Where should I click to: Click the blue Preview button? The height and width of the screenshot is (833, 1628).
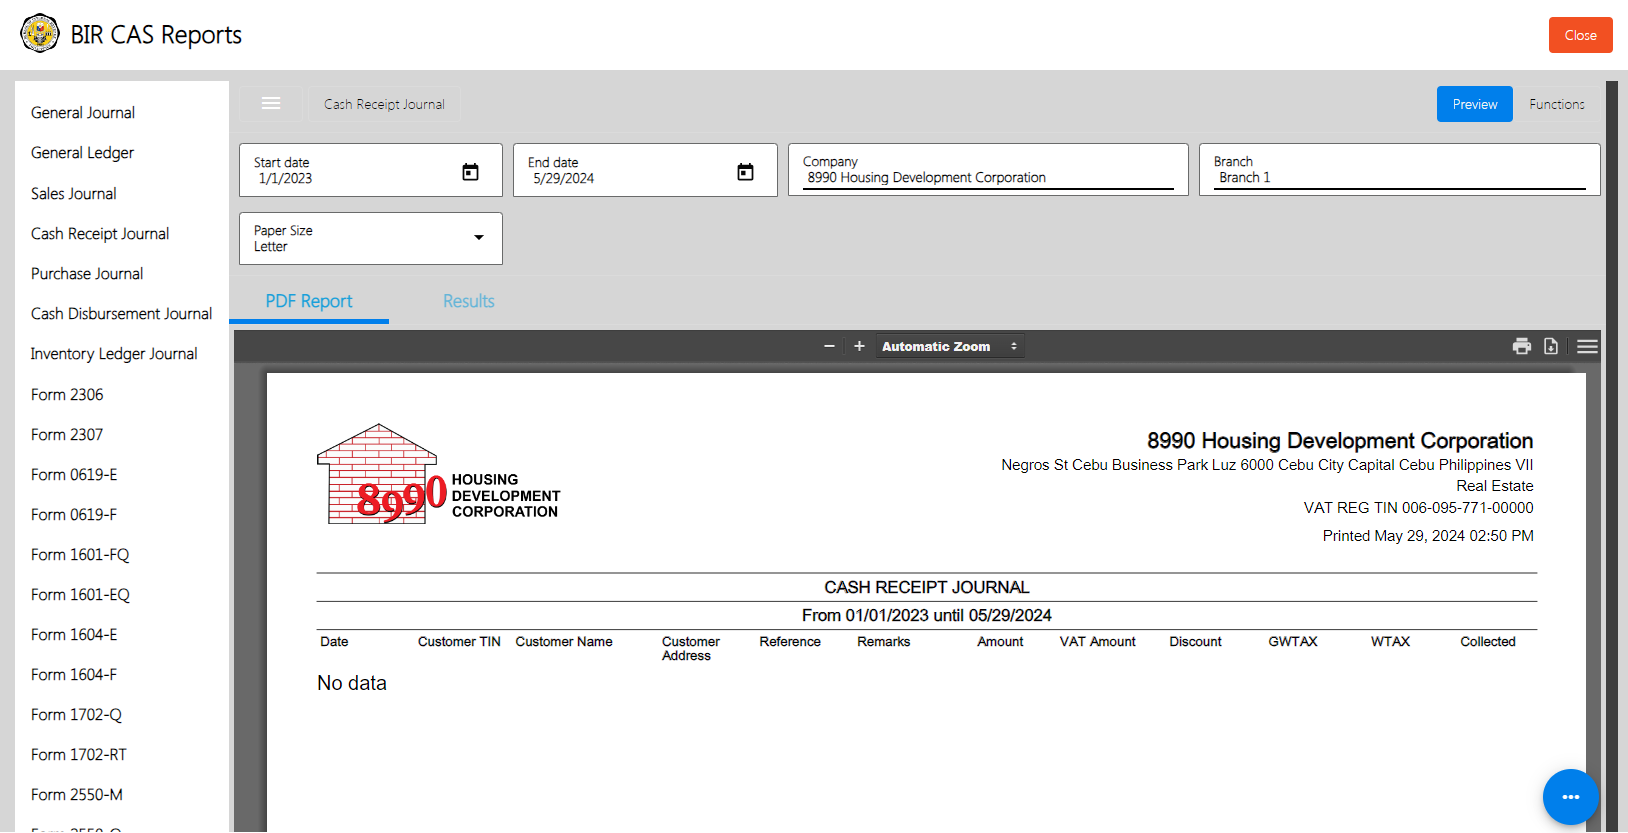coord(1474,104)
